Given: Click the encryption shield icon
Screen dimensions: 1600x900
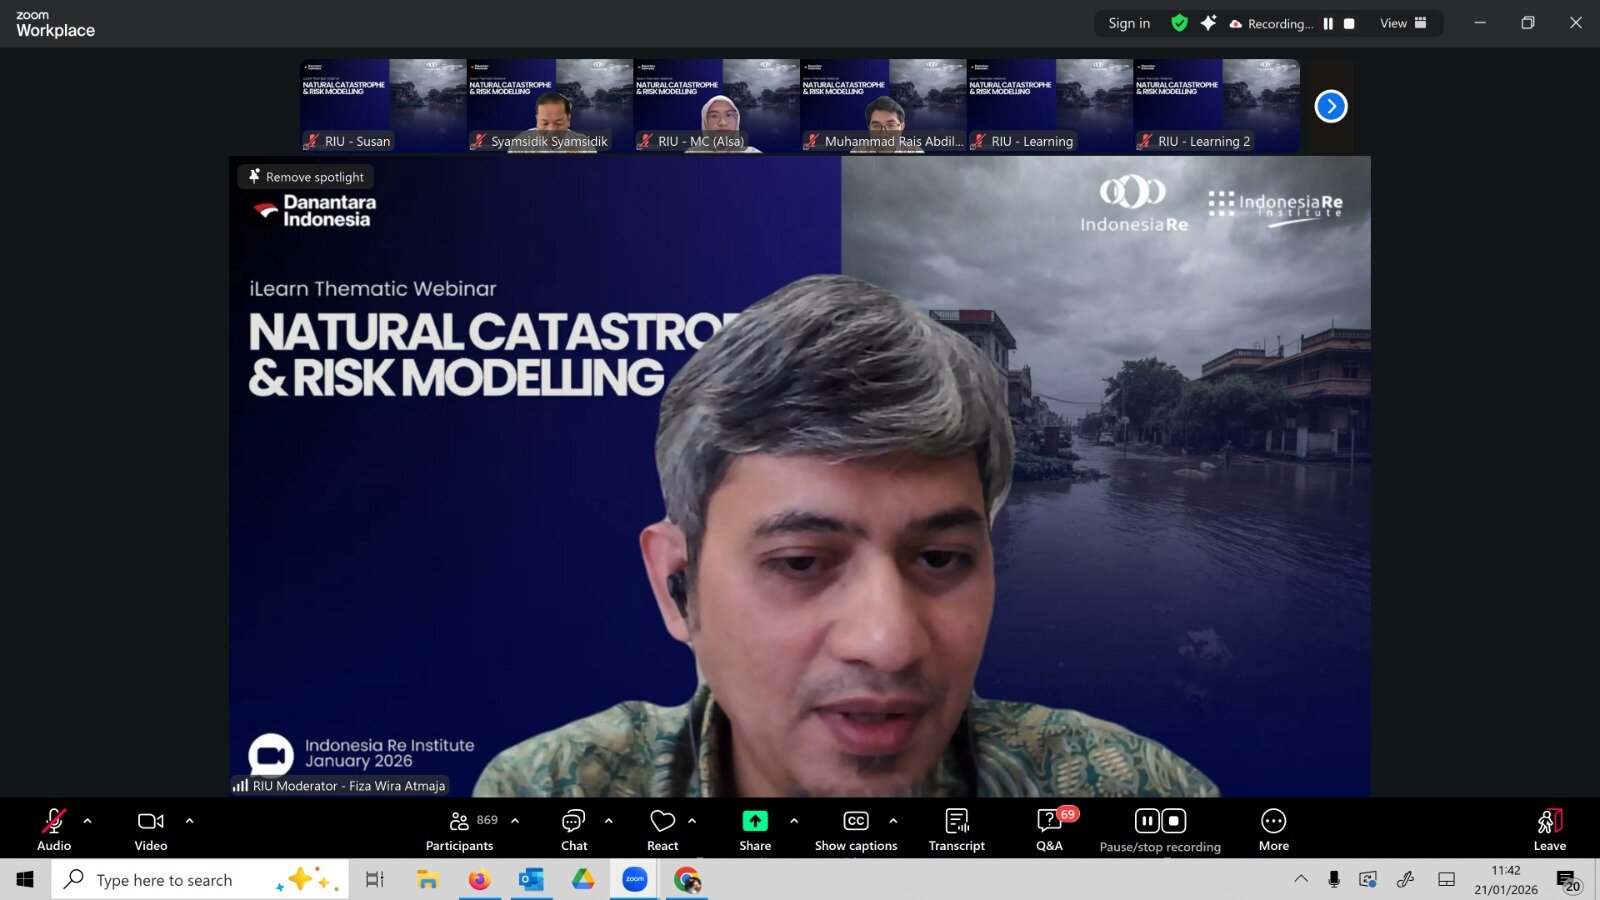Looking at the screenshot, I should point(1180,23).
